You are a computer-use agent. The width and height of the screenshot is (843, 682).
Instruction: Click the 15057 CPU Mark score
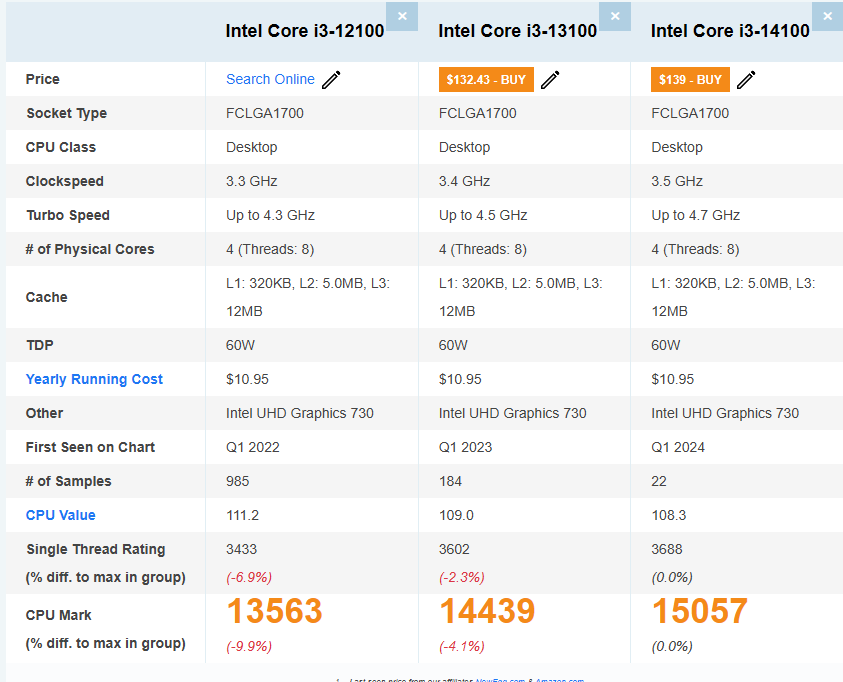700,611
